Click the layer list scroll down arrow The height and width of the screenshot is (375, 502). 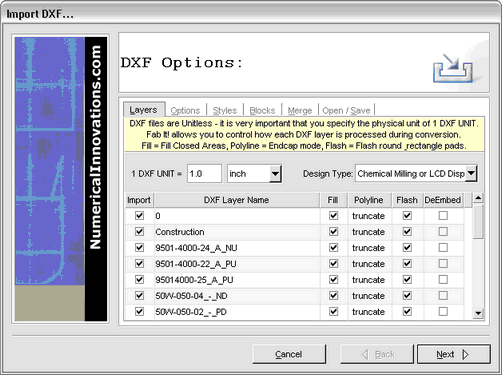(478, 313)
